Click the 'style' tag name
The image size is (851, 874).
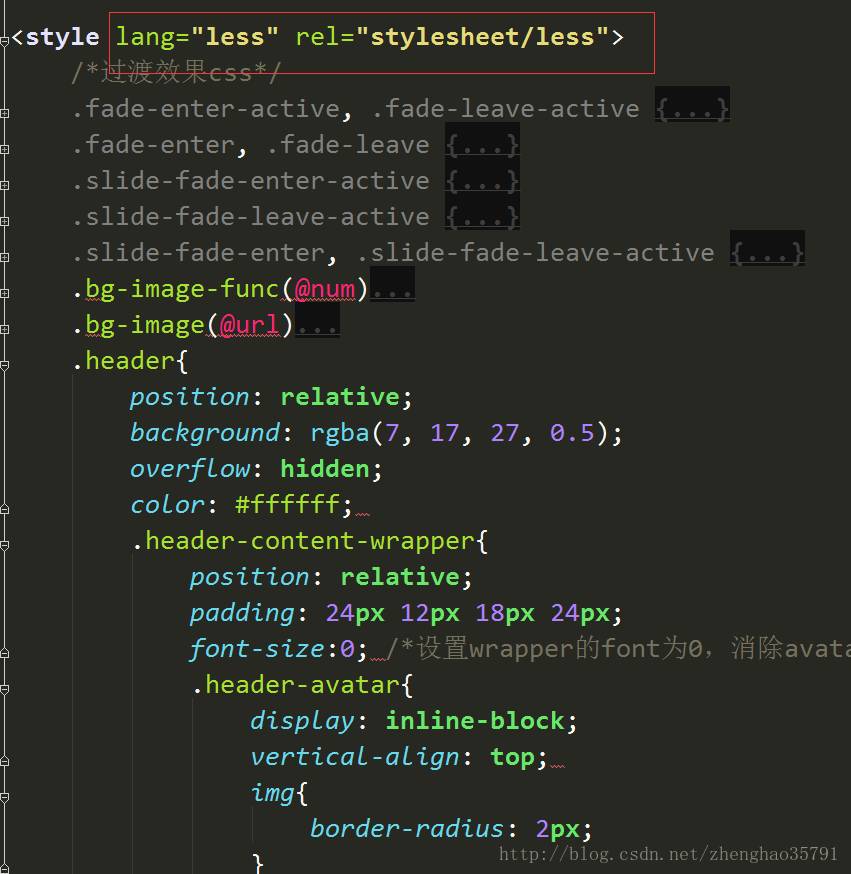click(x=62, y=38)
